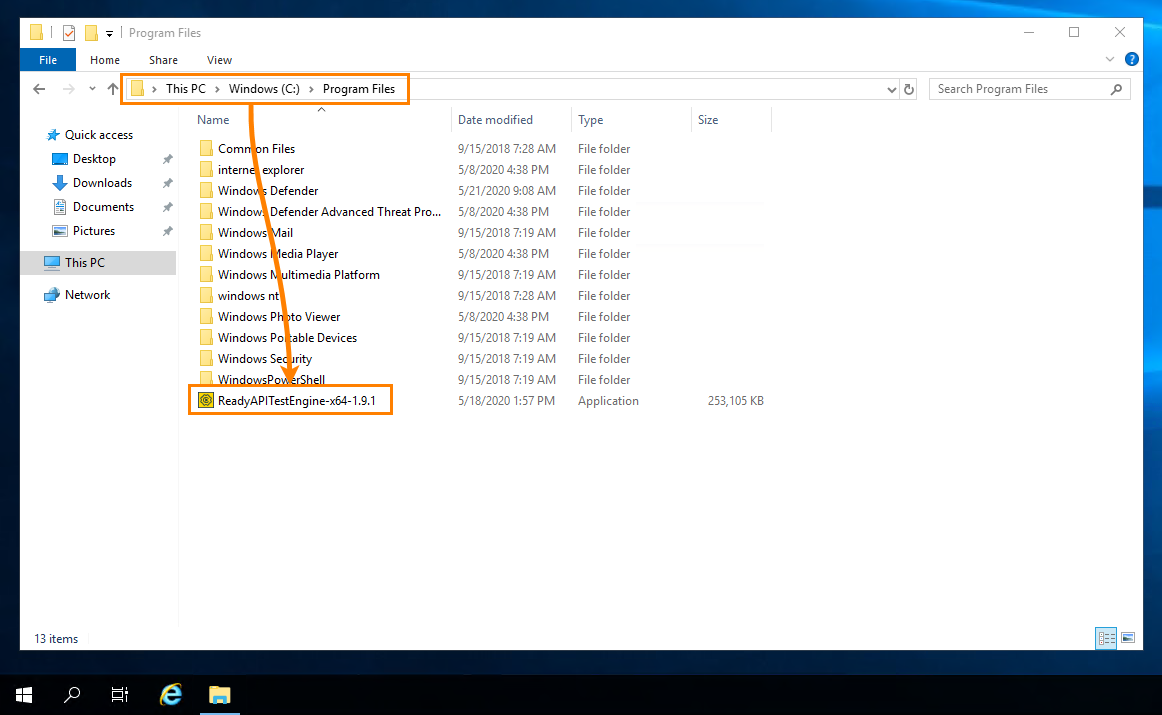The image size is (1162, 715).
Task: Click the search magnifier icon
Action: click(x=1117, y=89)
